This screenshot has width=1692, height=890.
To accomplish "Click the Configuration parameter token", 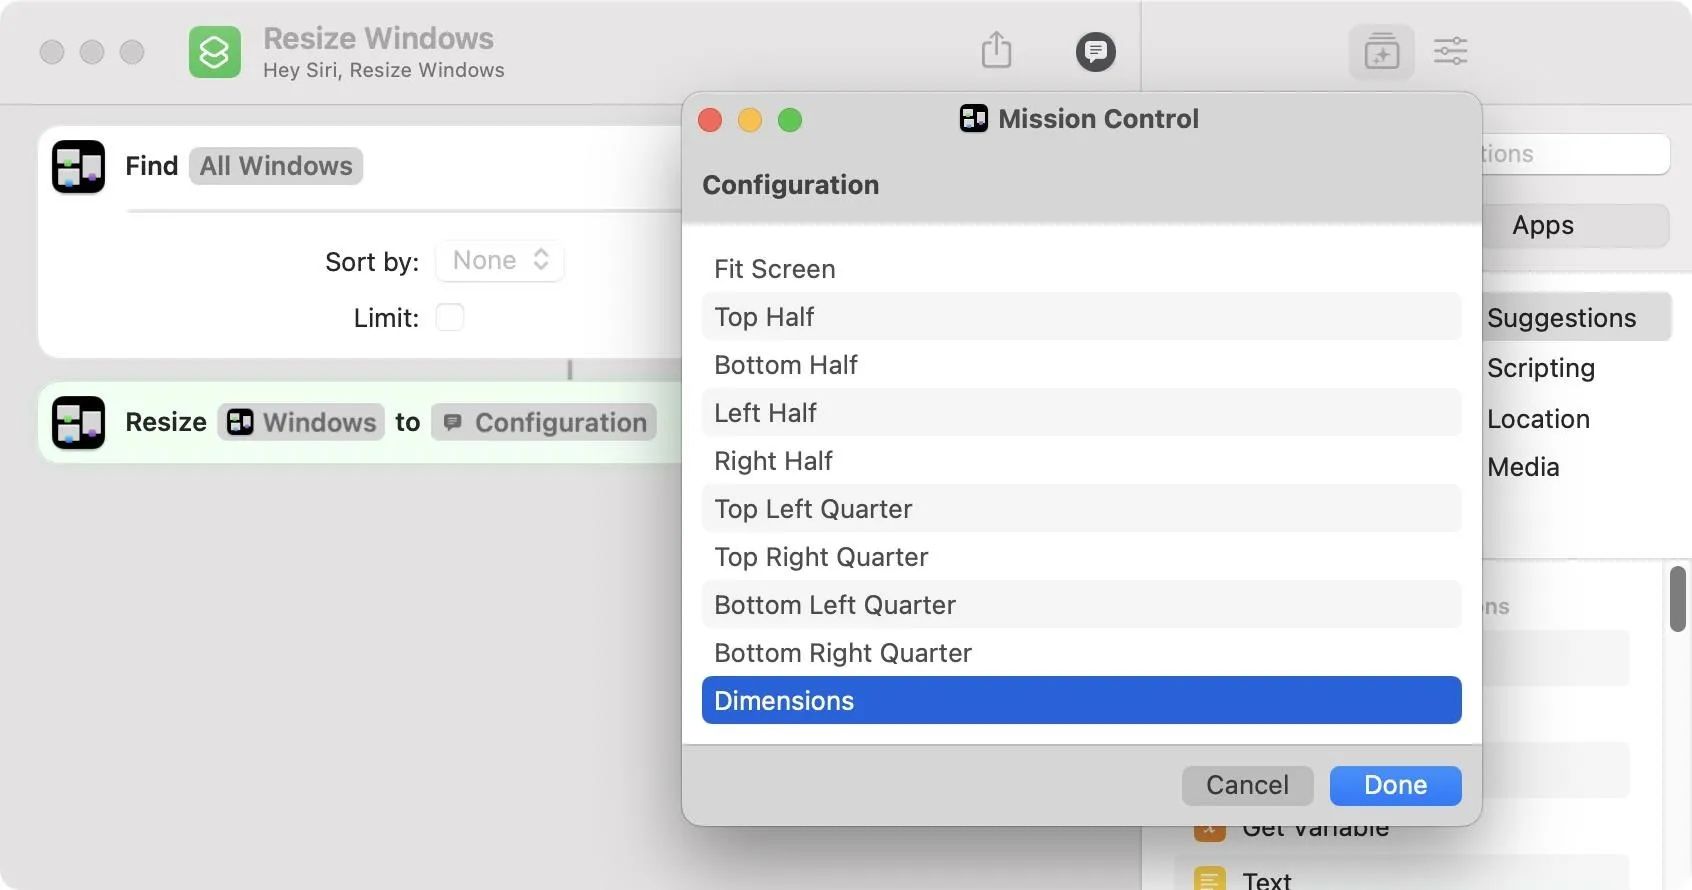I will click(x=544, y=422).
